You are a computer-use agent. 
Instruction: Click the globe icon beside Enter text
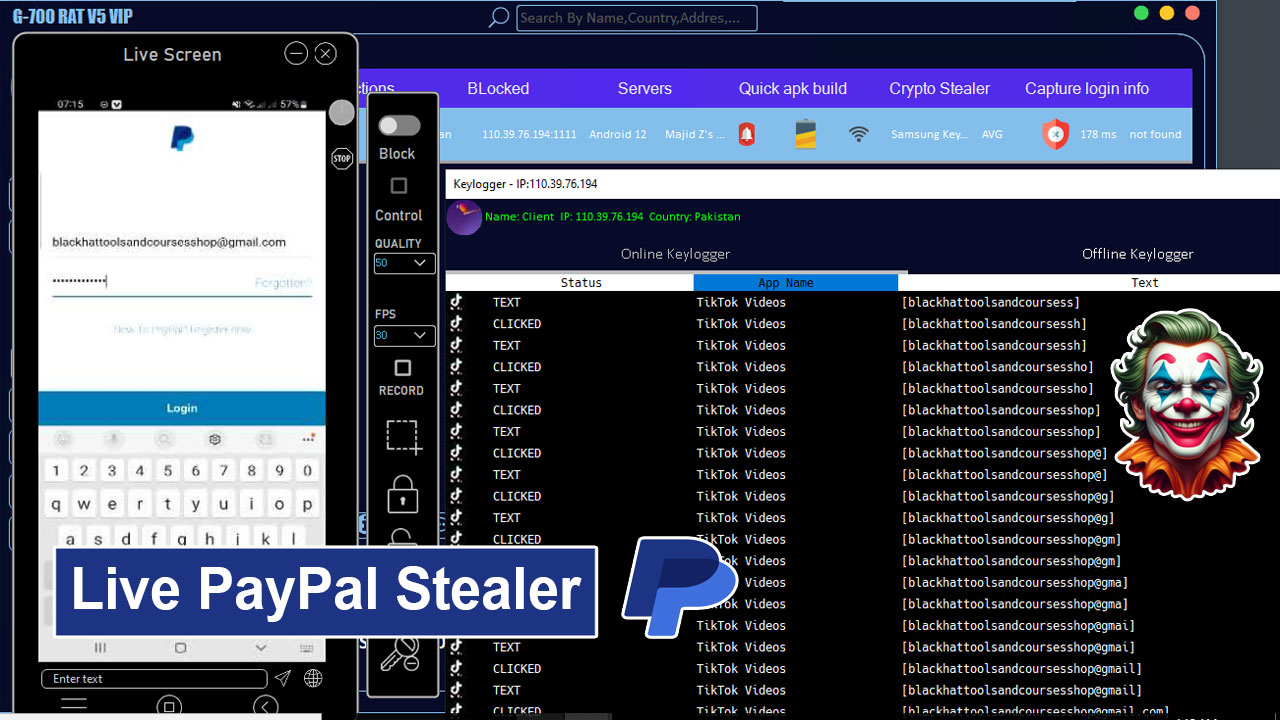pyautogui.click(x=313, y=679)
